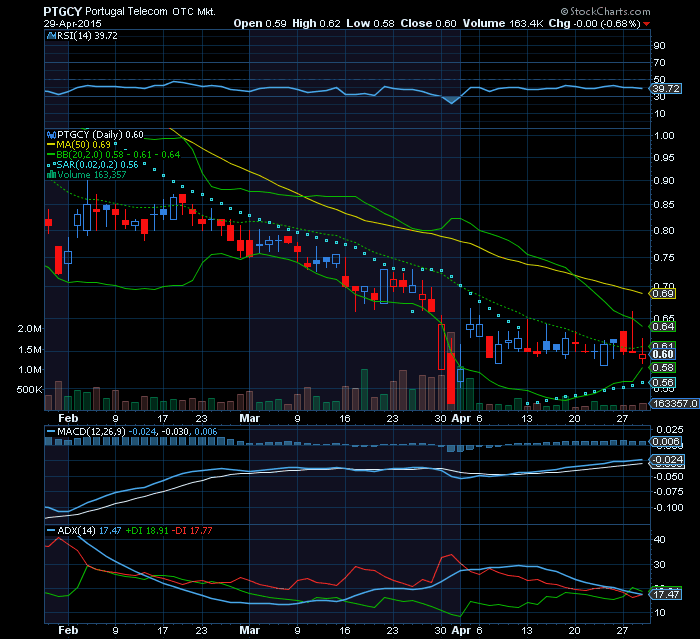Click the red -DI 17.77 legend text
This screenshot has width=700, height=639.
pos(192,530)
